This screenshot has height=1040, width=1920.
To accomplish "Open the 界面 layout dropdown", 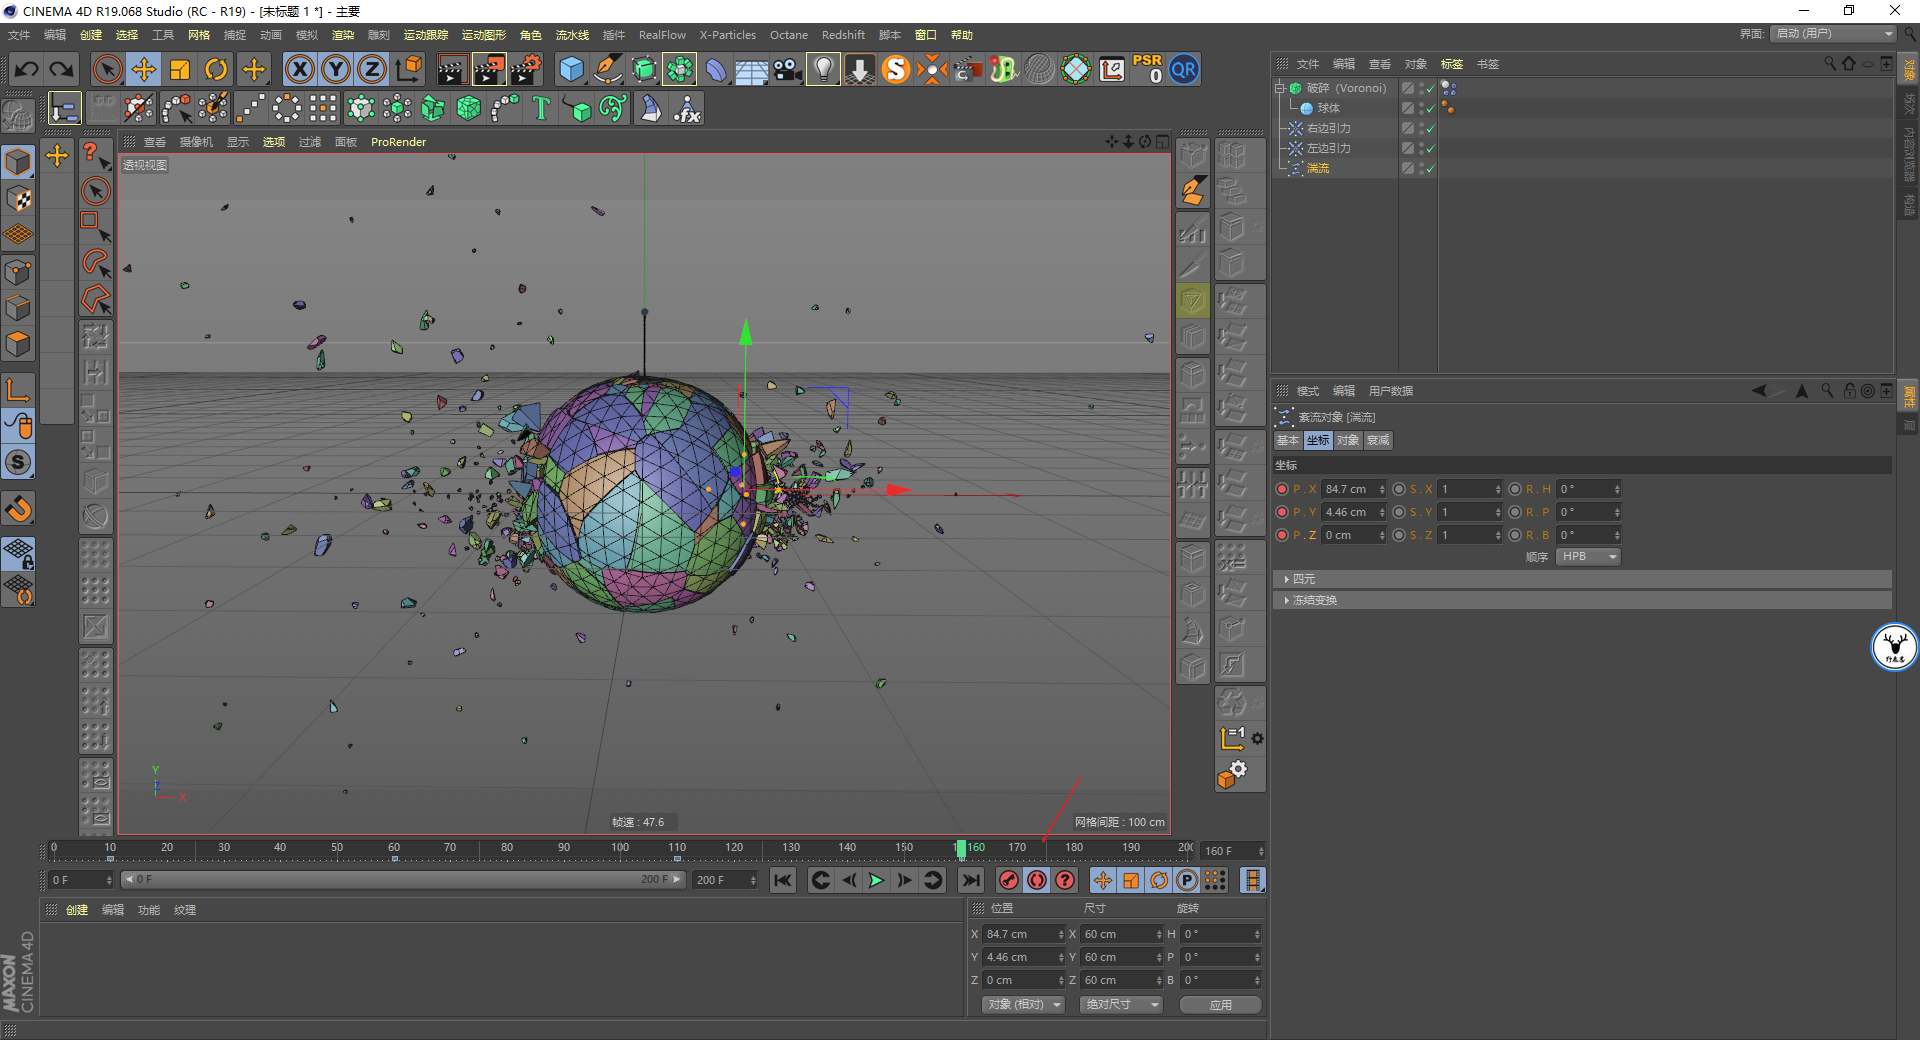I will [x=1834, y=34].
